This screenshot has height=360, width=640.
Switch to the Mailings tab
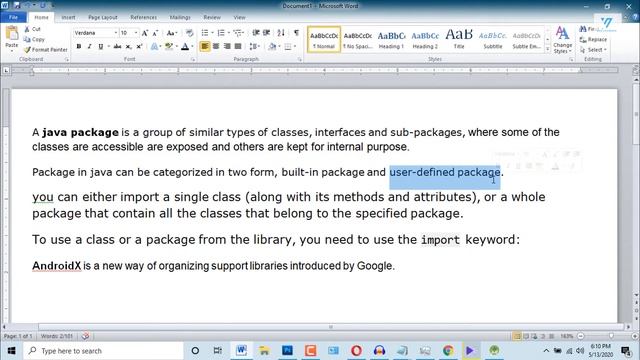(x=180, y=17)
